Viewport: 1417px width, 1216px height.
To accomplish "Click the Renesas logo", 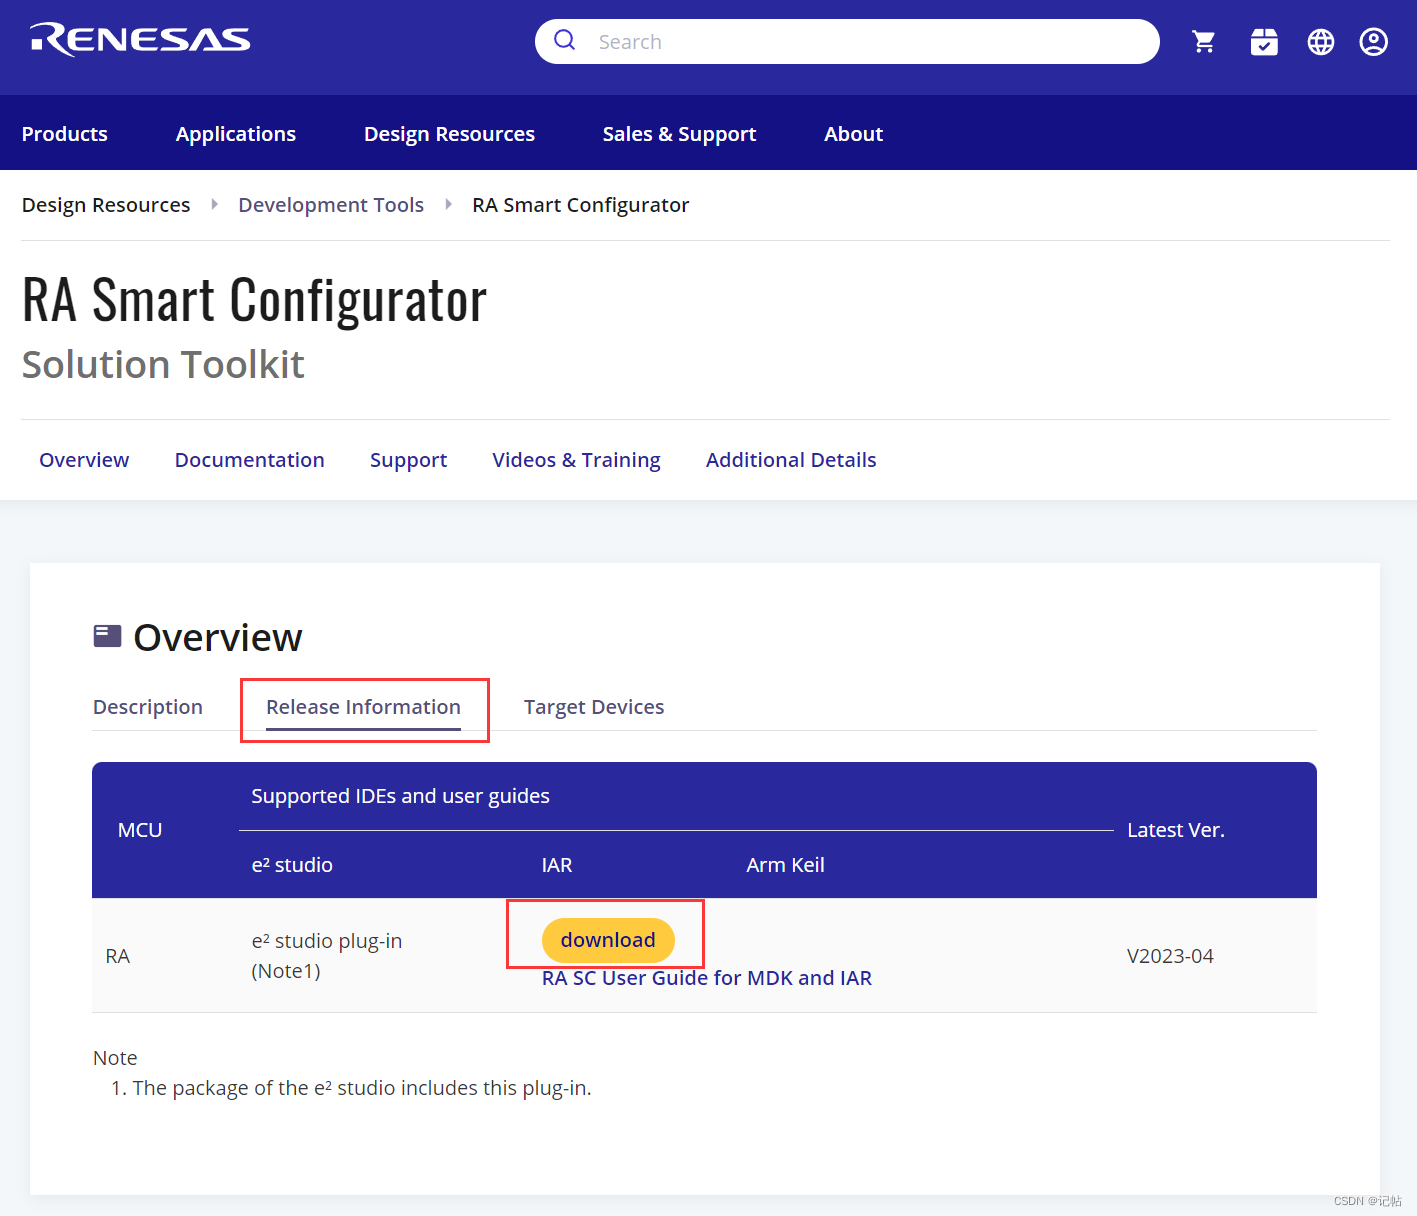I will [x=140, y=40].
